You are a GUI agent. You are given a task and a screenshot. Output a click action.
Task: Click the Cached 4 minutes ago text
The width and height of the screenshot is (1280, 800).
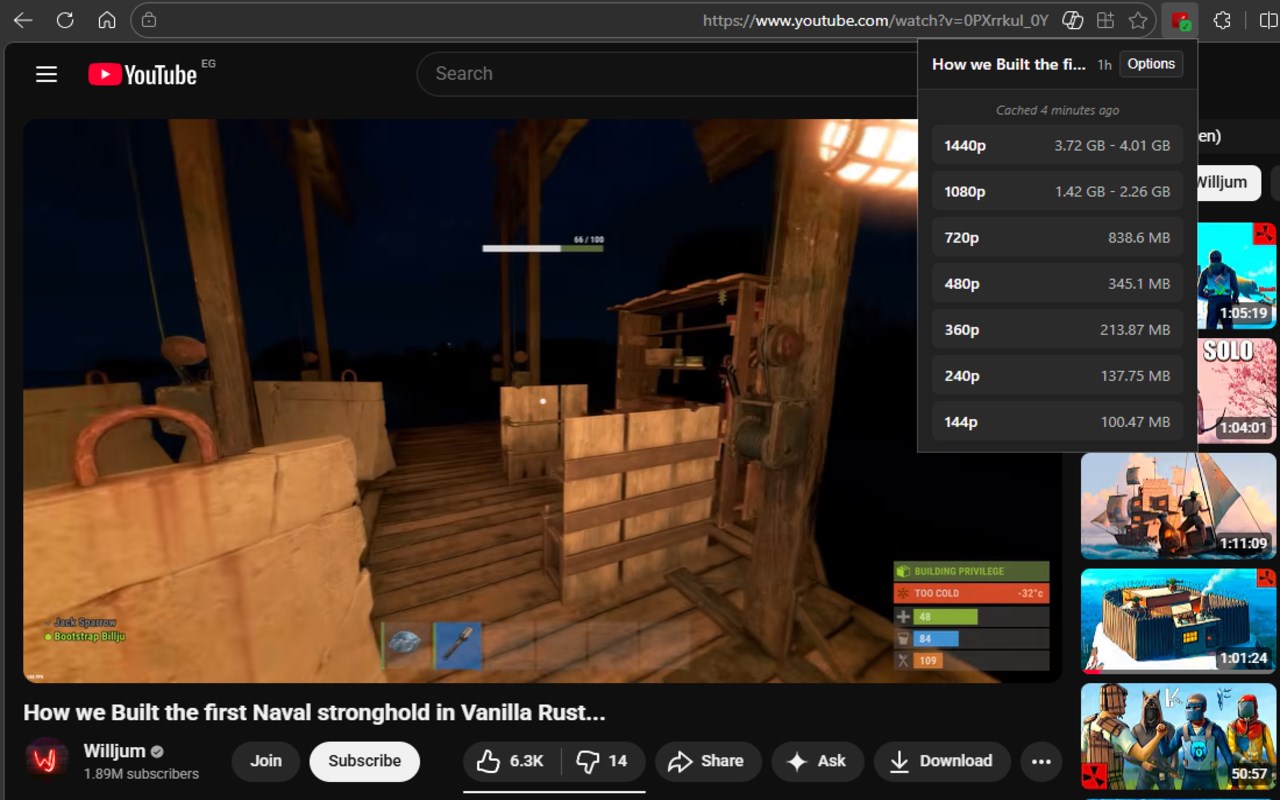pos(1057,110)
